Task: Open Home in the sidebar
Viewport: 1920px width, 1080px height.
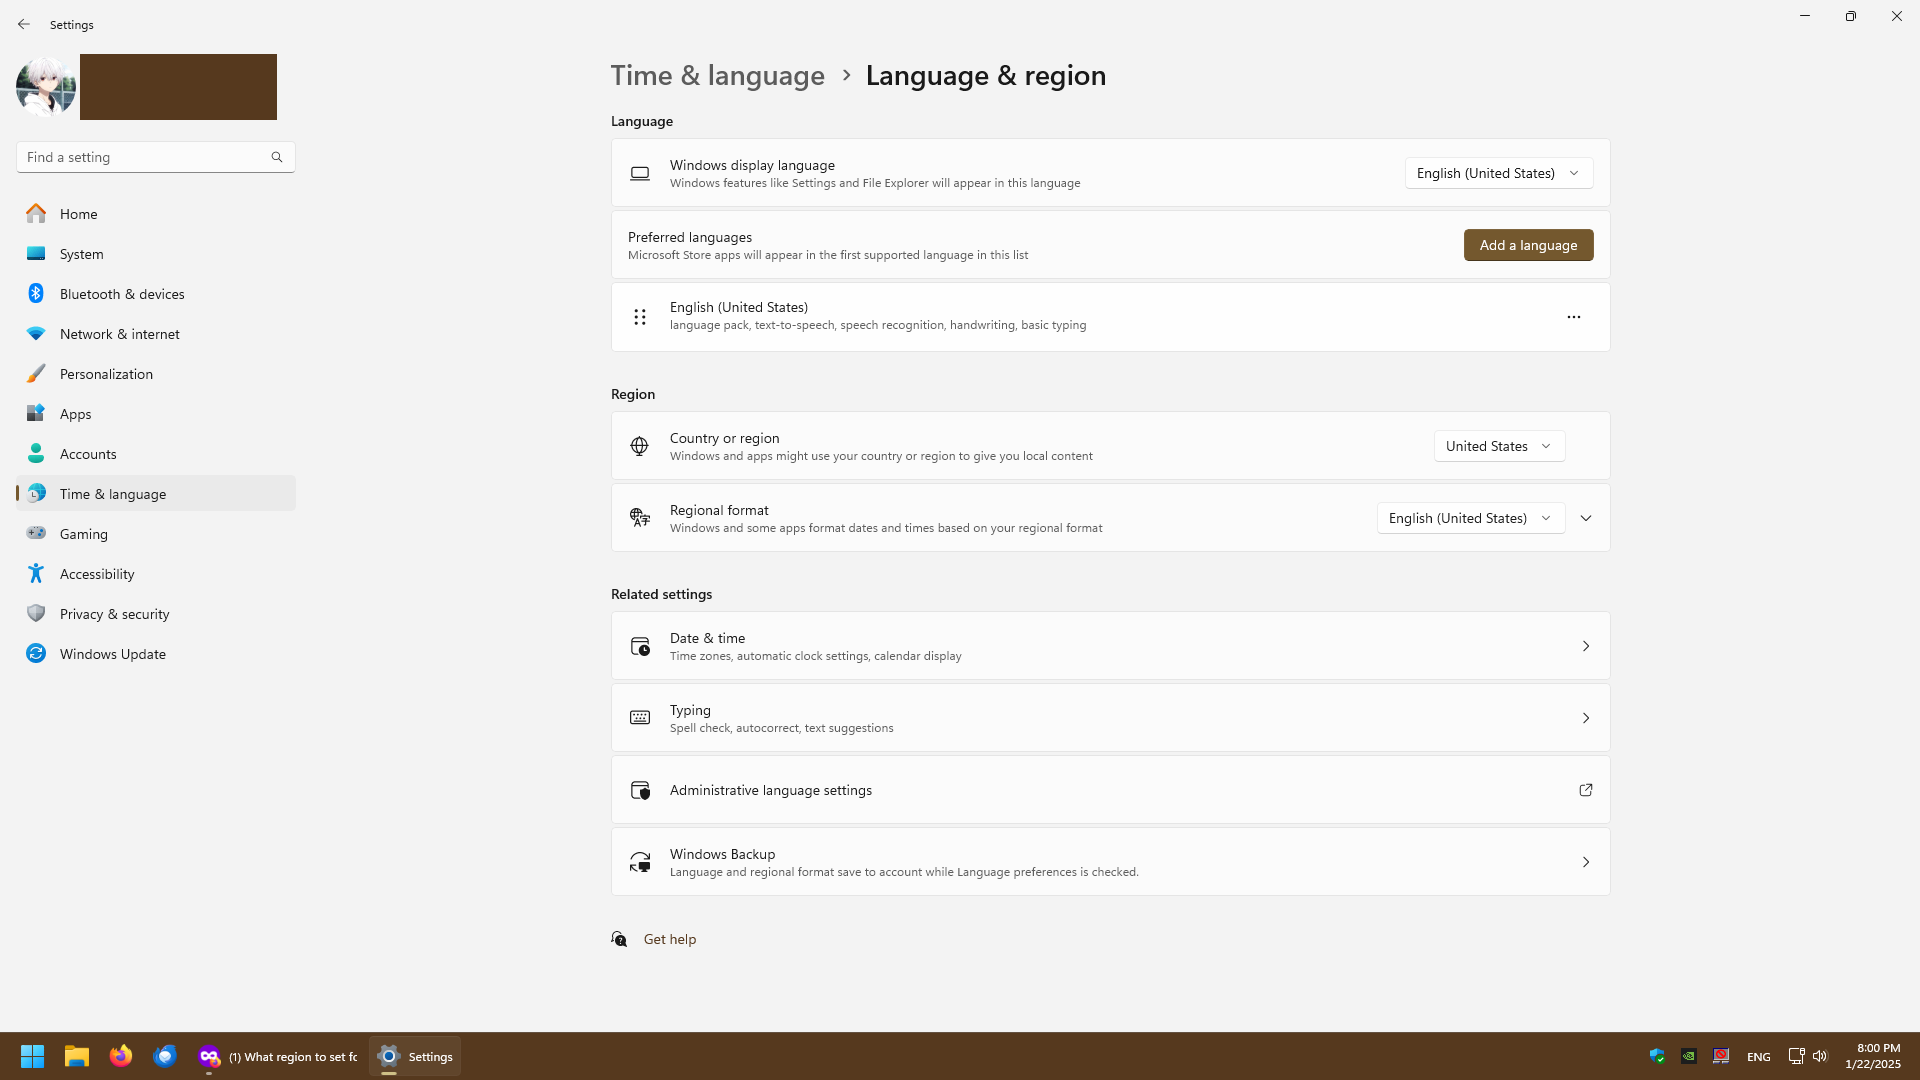Action: [x=156, y=214]
